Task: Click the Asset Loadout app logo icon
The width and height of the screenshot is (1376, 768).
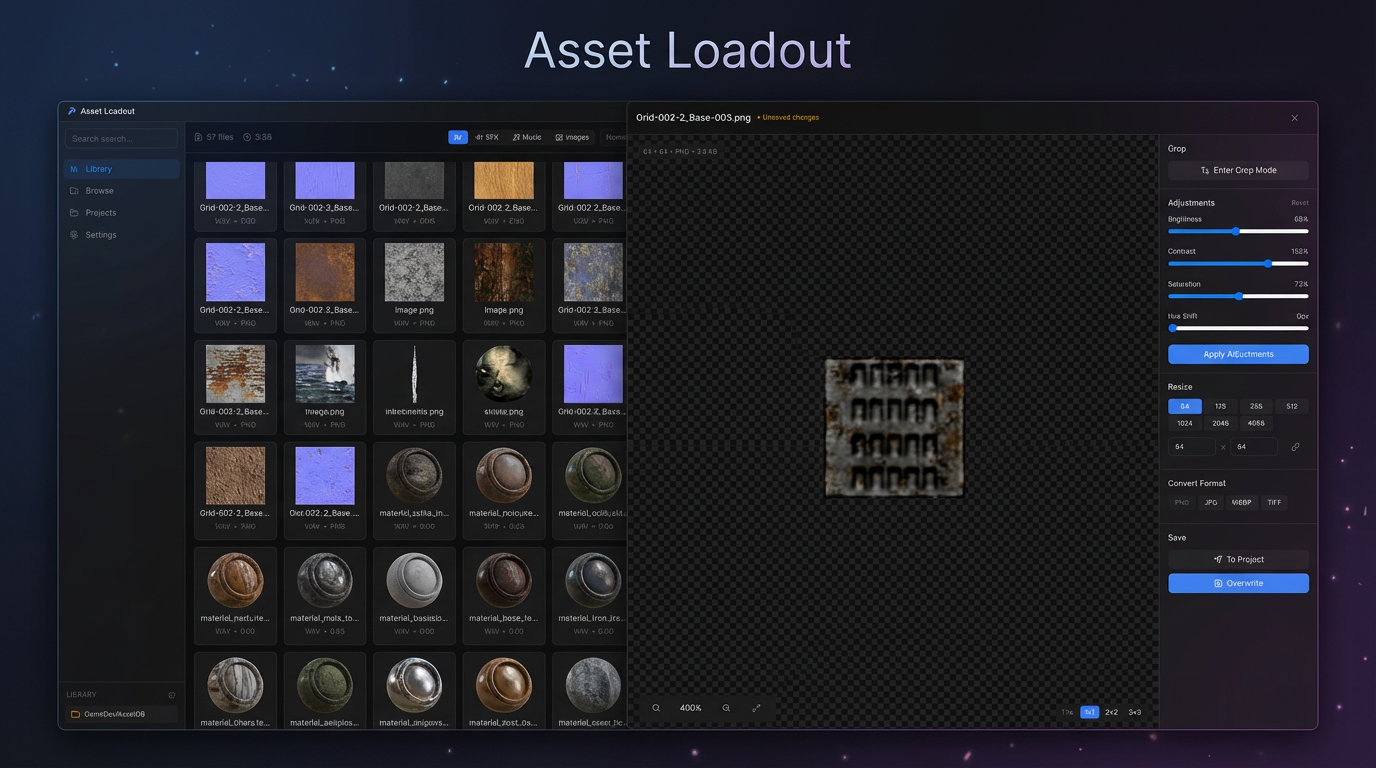Action: 71,111
